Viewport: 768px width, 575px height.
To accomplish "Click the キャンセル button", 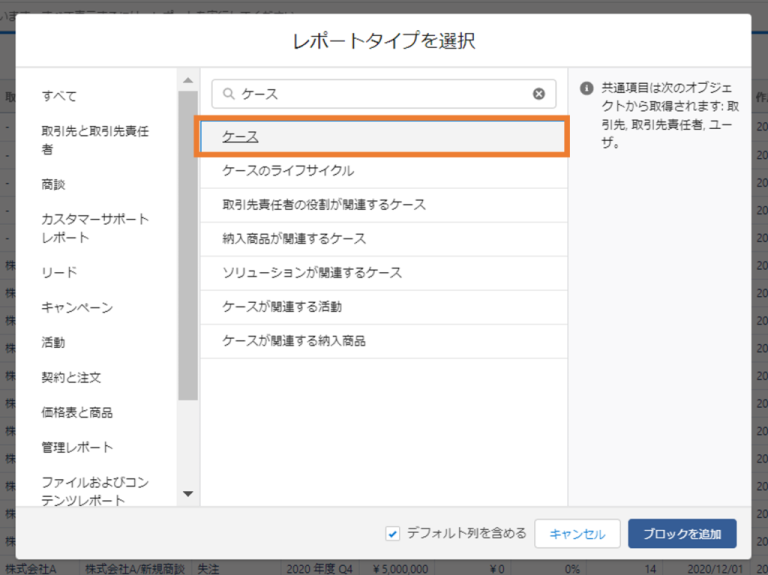I will pyautogui.click(x=577, y=534).
